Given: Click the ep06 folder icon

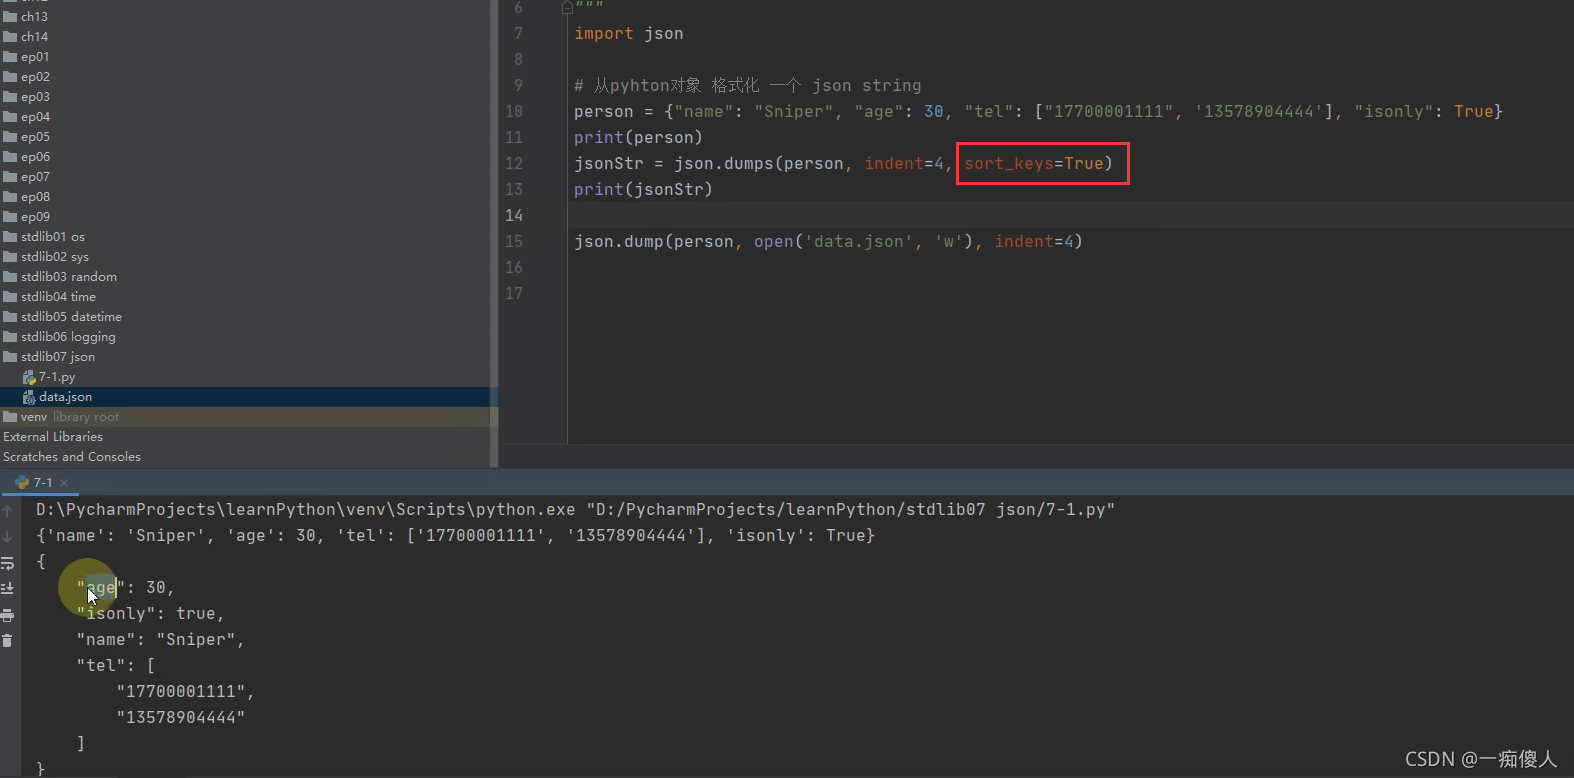Looking at the screenshot, I should tap(10, 157).
